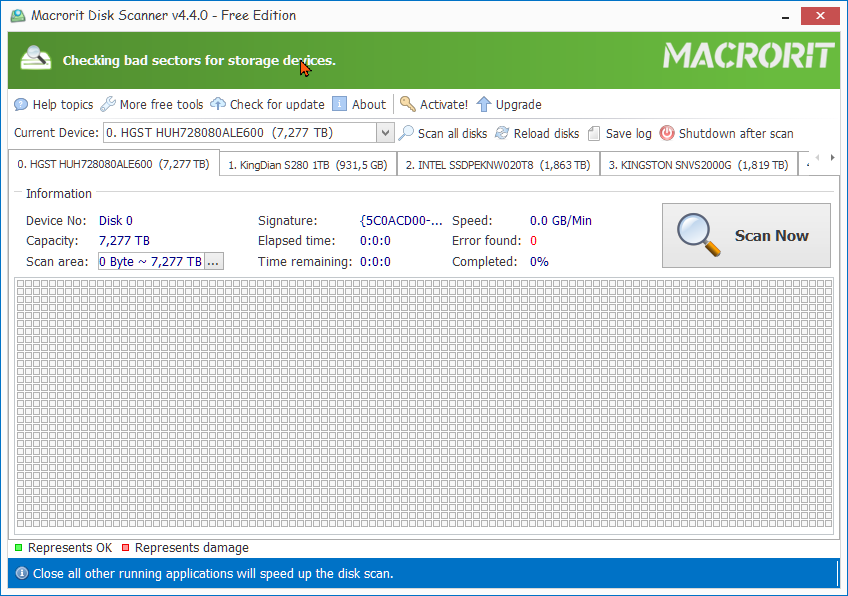Switch to the KINGSTON SNVS2000G tab

699,165
